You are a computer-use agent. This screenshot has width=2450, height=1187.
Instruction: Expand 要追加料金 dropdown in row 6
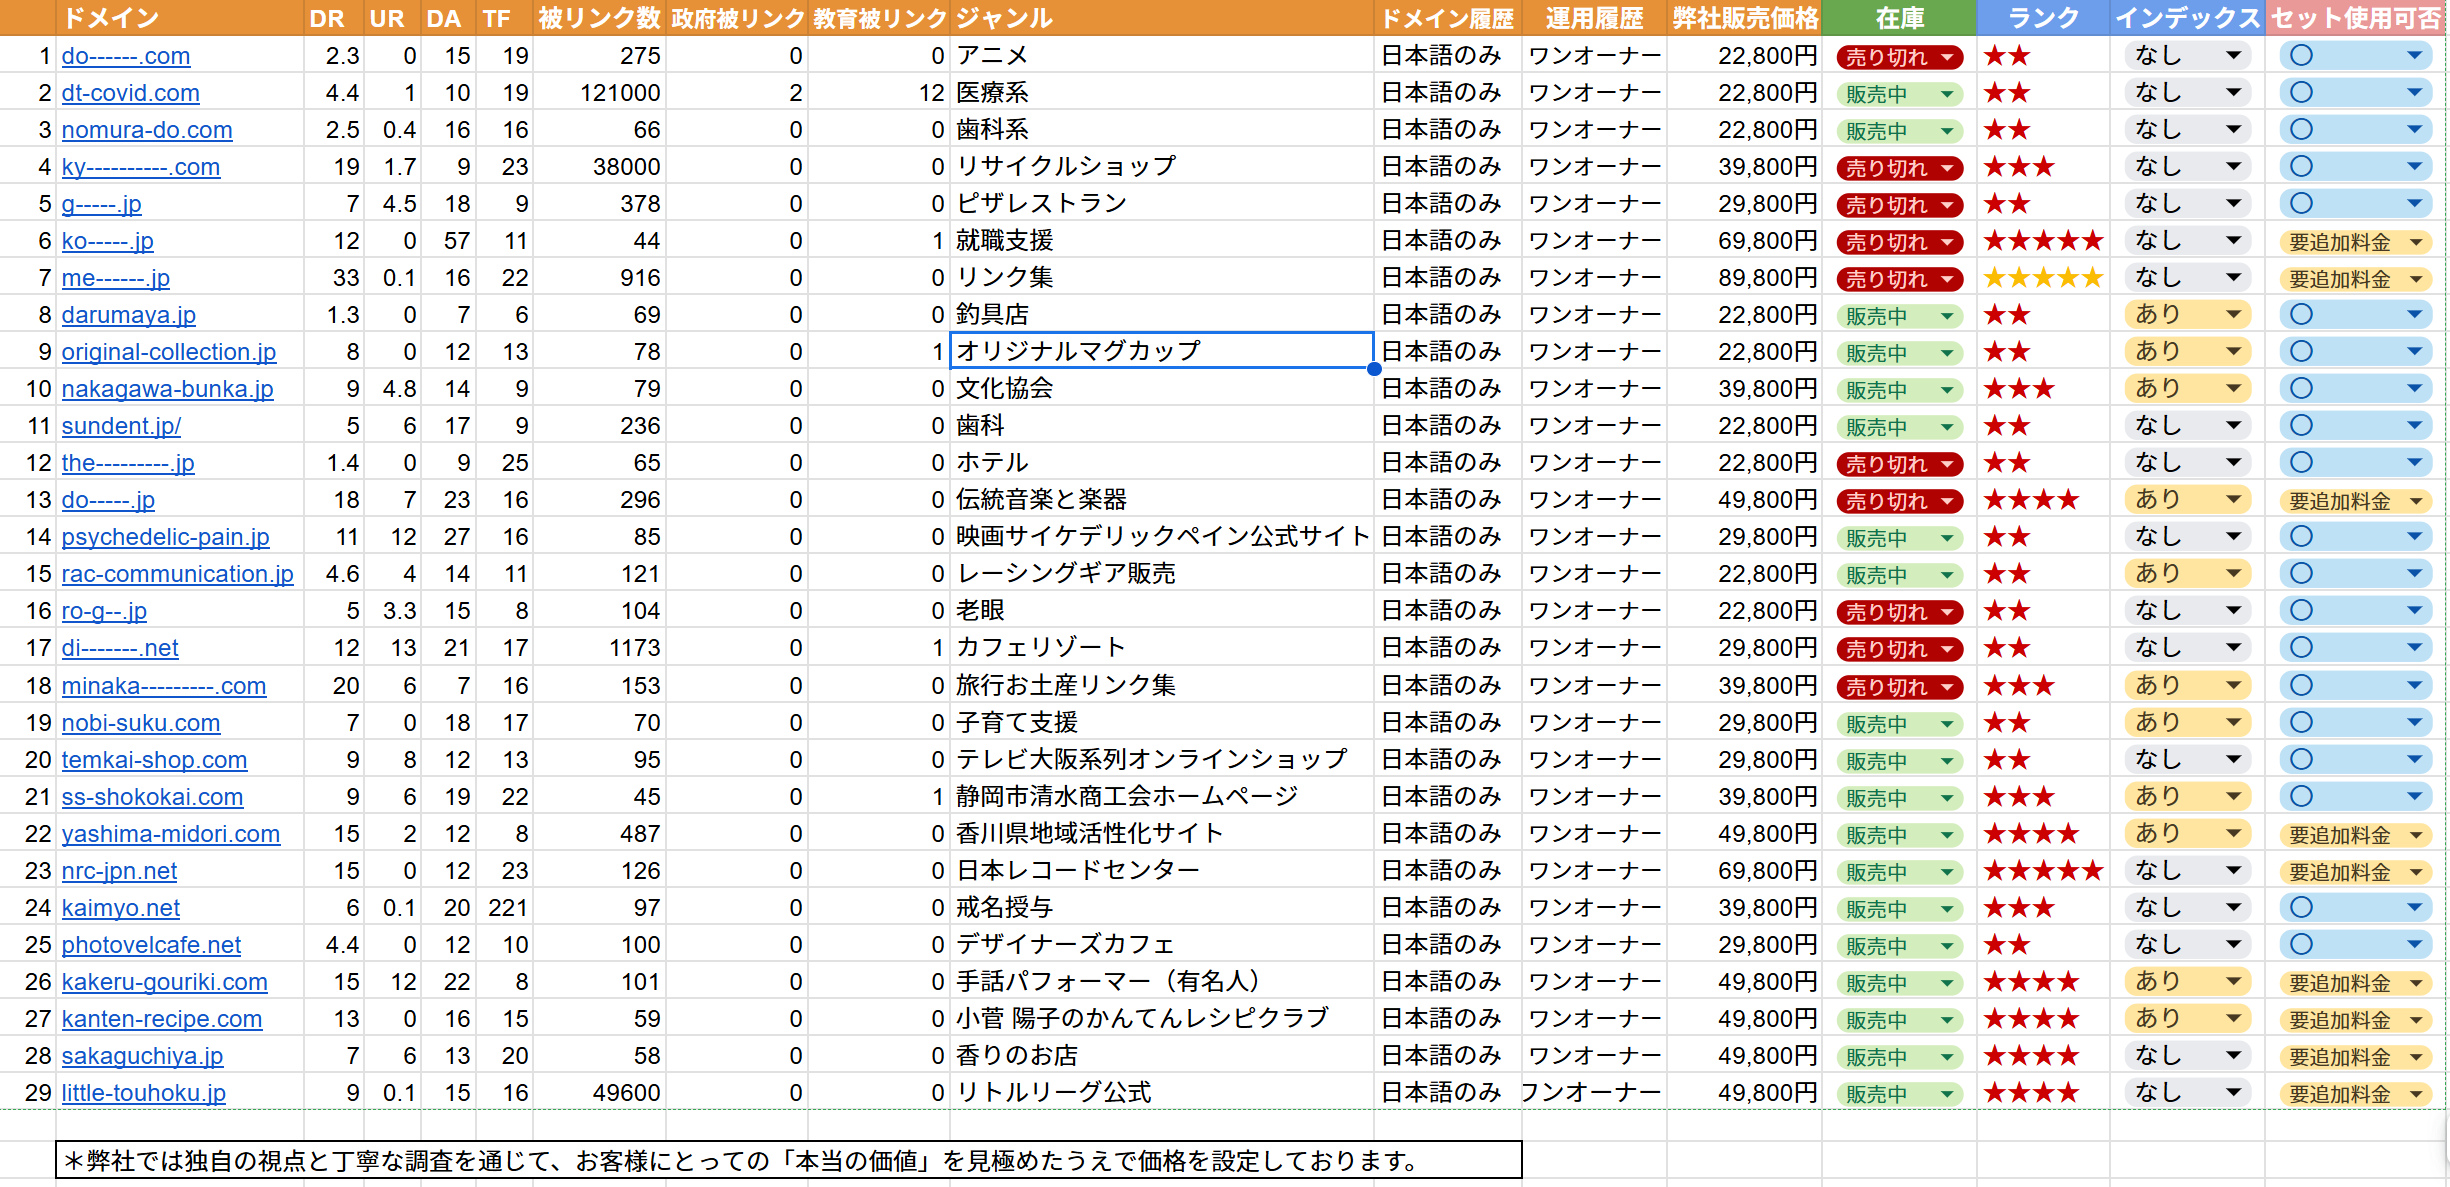pos(2416,242)
